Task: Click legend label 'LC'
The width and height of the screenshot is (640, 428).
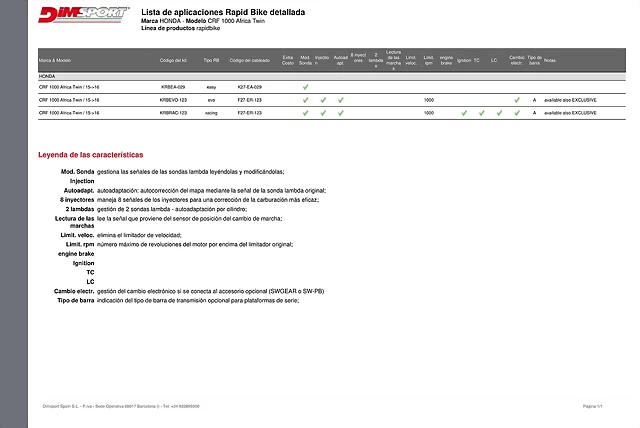Action: (x=91, y=282)
